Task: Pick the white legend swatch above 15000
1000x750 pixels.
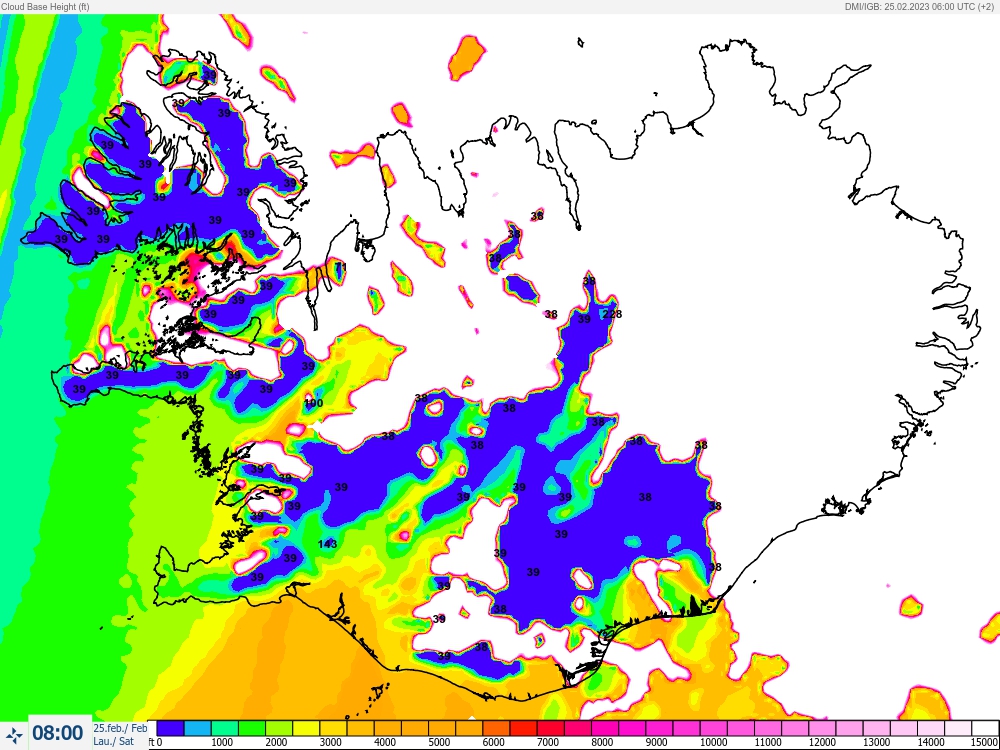Action: (985, 728)
